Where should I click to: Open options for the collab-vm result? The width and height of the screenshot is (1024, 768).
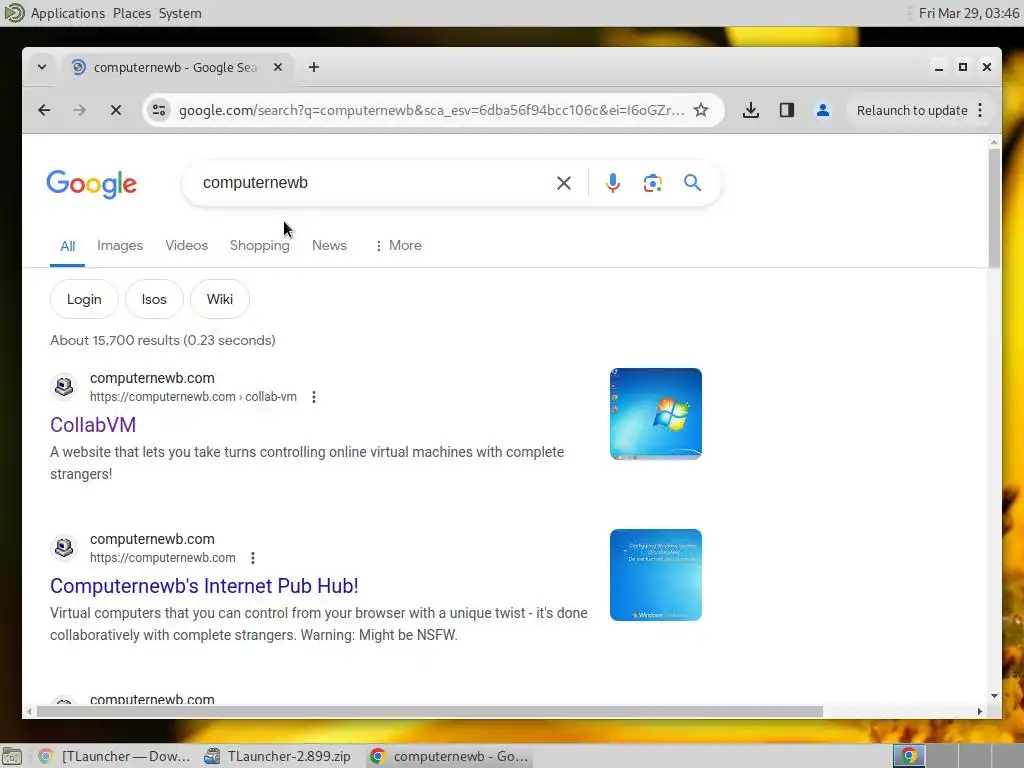click(x=314, y=397)
